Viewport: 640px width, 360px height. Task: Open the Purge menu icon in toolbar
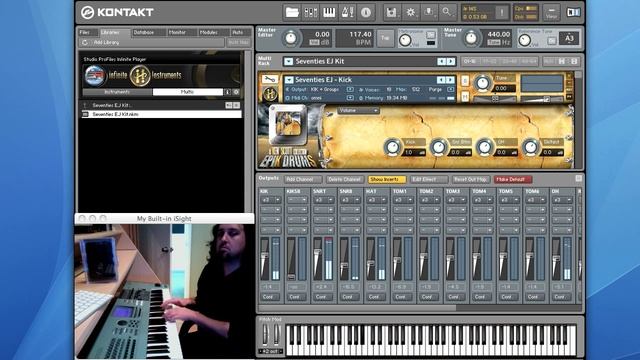[x=429, y=12]
